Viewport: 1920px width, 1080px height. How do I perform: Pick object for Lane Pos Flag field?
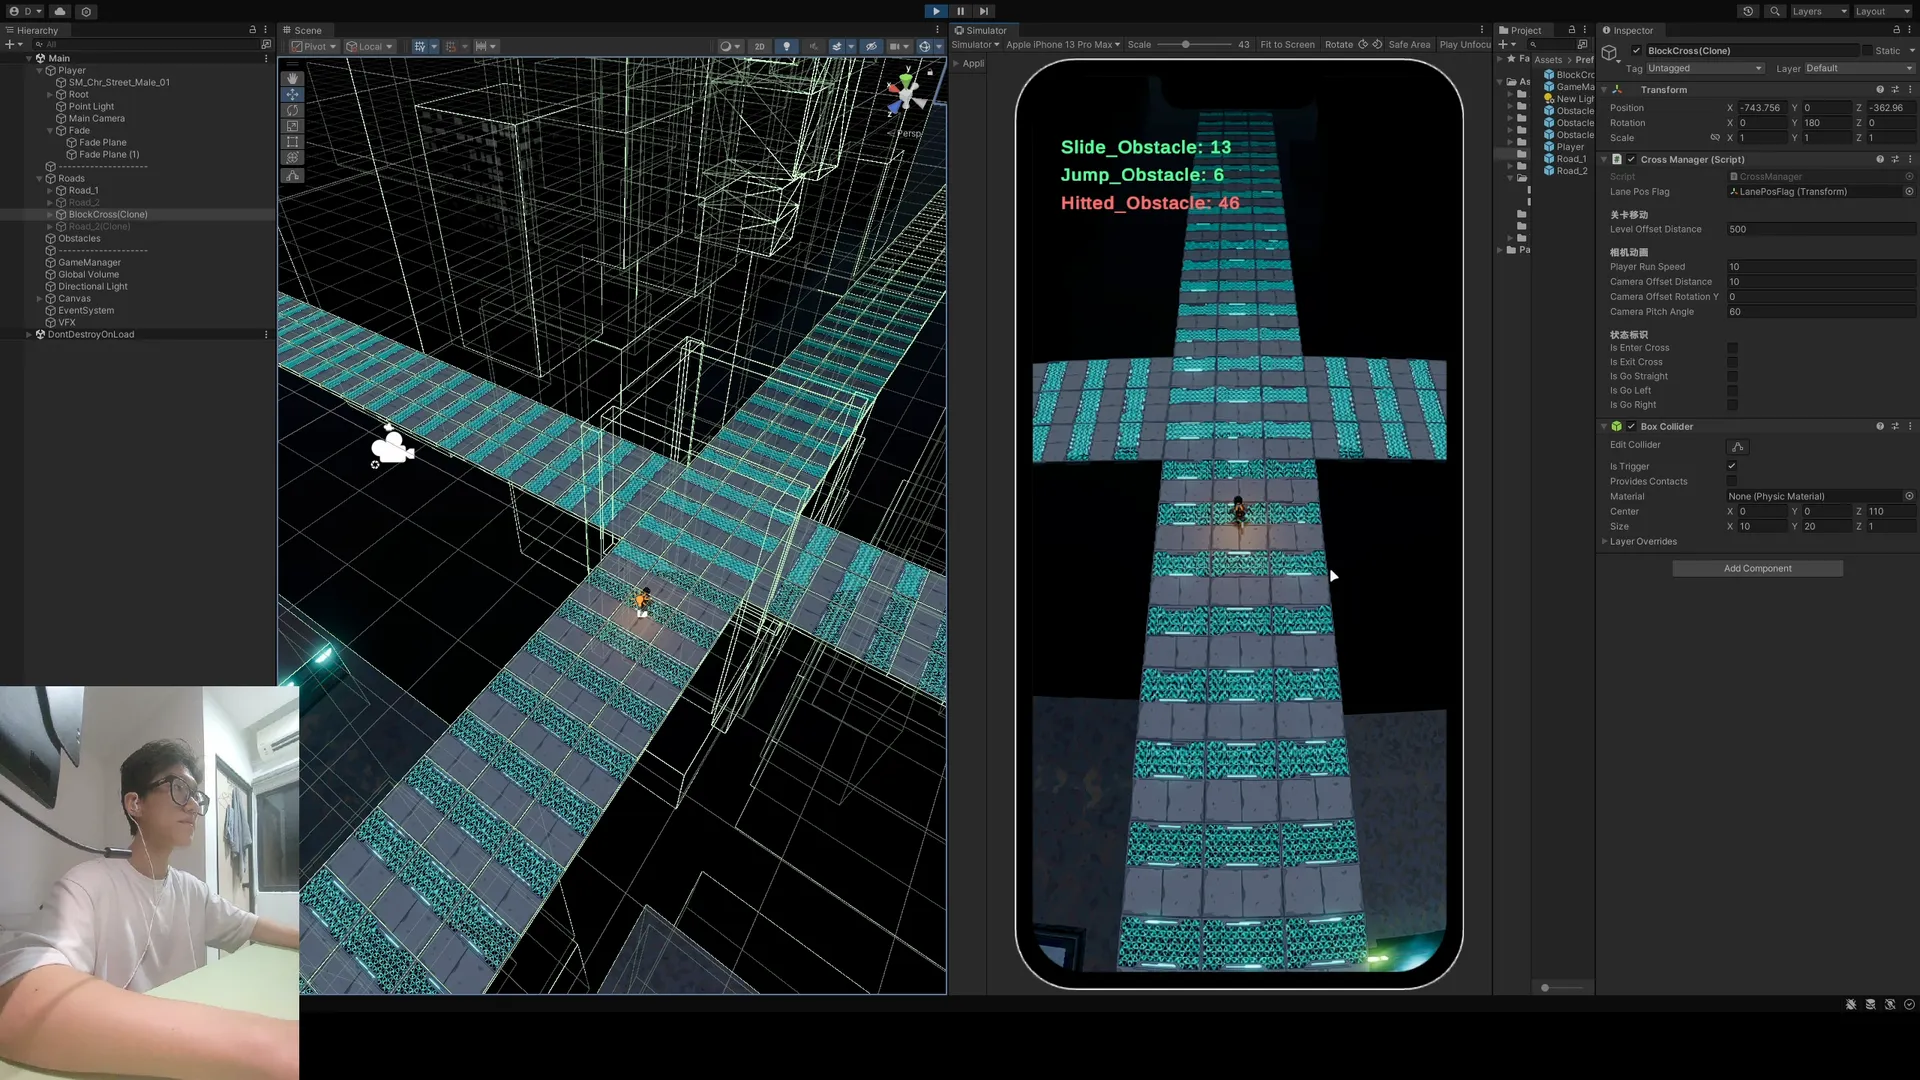tap(1909, 192)
